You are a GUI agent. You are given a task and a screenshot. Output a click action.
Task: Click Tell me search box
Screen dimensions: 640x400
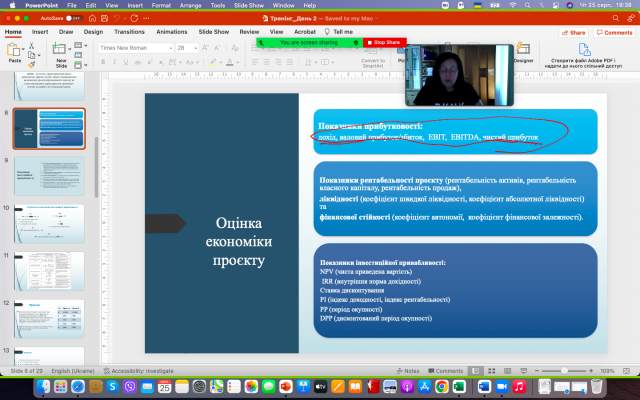[339, 32]
